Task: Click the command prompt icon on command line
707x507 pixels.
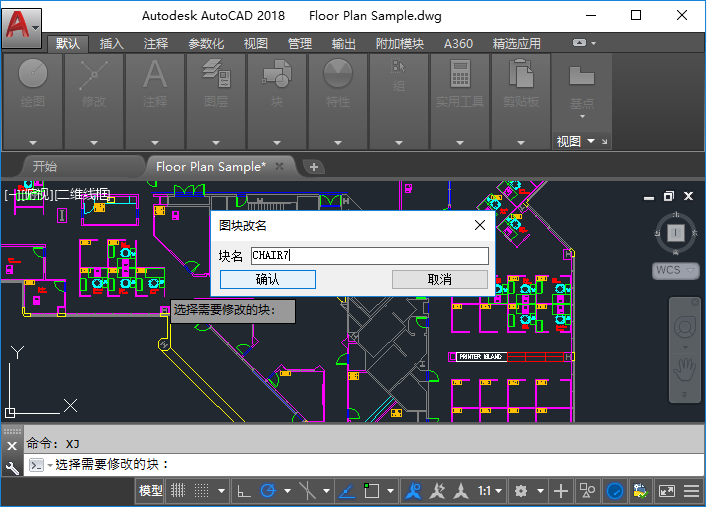Action: [x=36, y=465]
